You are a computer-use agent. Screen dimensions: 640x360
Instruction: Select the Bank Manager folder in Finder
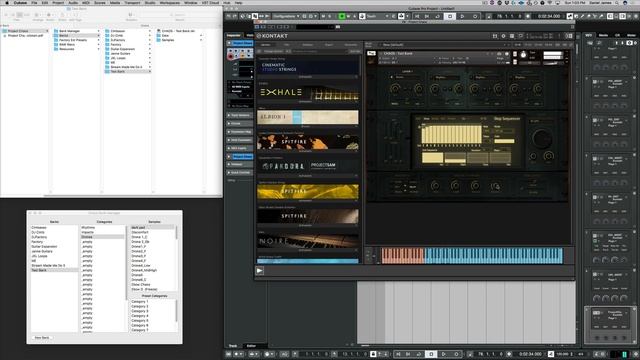[x=69, y=31]
